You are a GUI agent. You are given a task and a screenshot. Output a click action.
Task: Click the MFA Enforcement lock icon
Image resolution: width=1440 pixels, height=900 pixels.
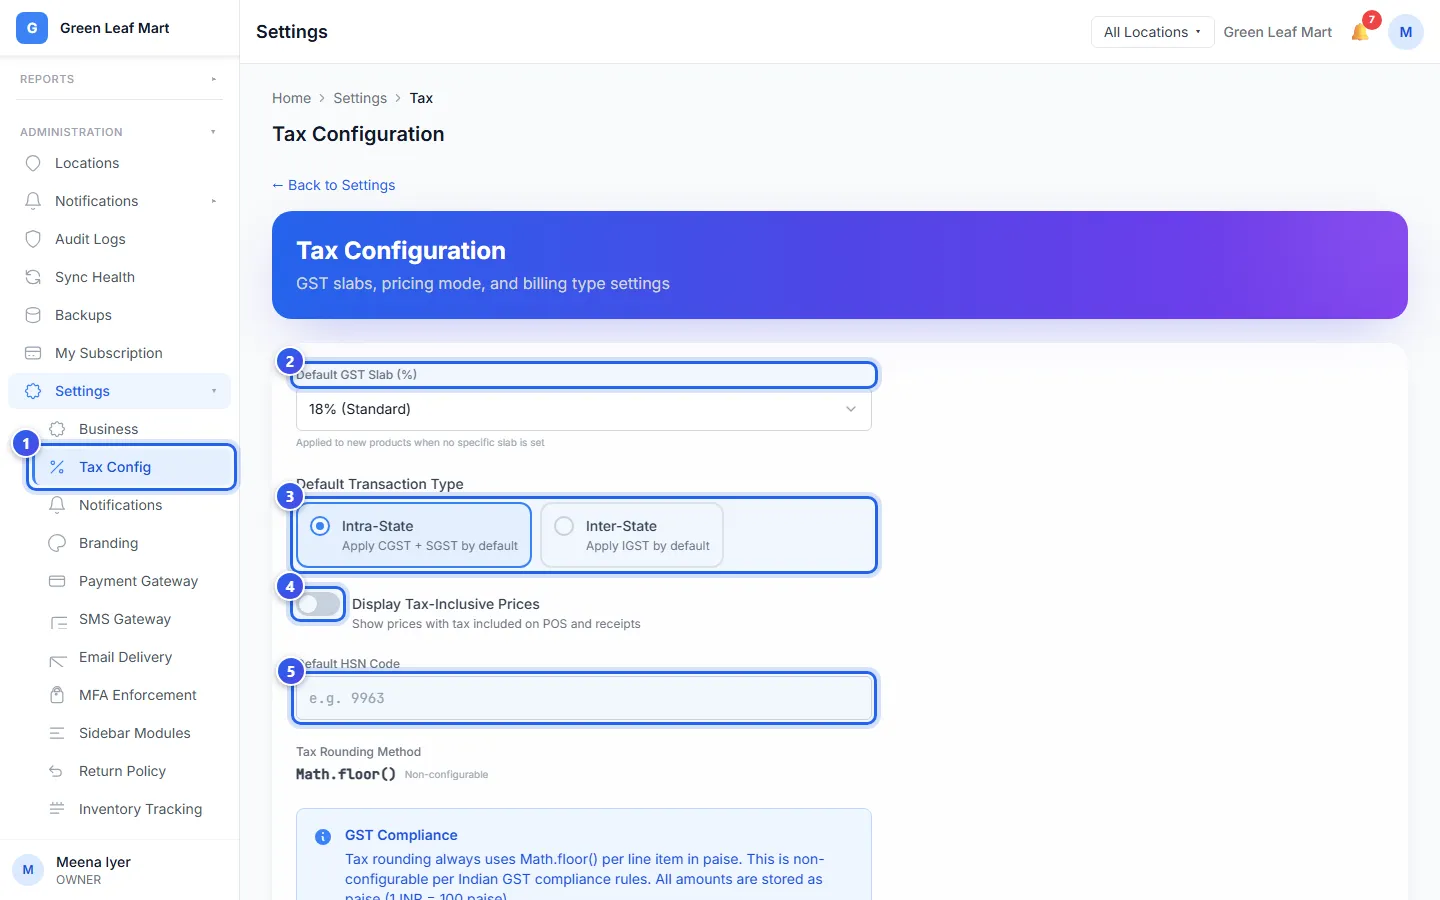[x=57, y=695]
